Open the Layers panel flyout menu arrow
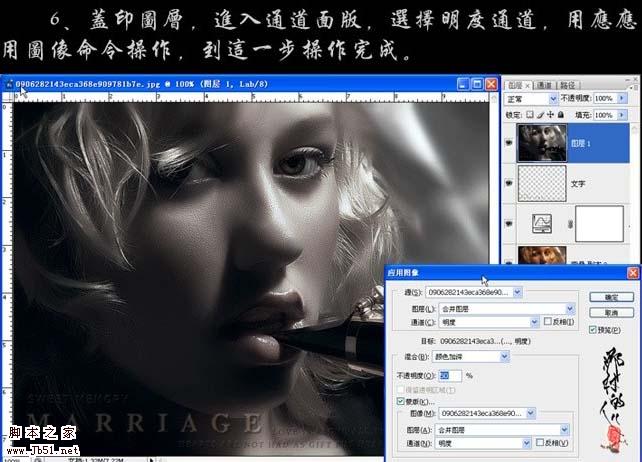The image size is (642, 462). coord(632,87)
